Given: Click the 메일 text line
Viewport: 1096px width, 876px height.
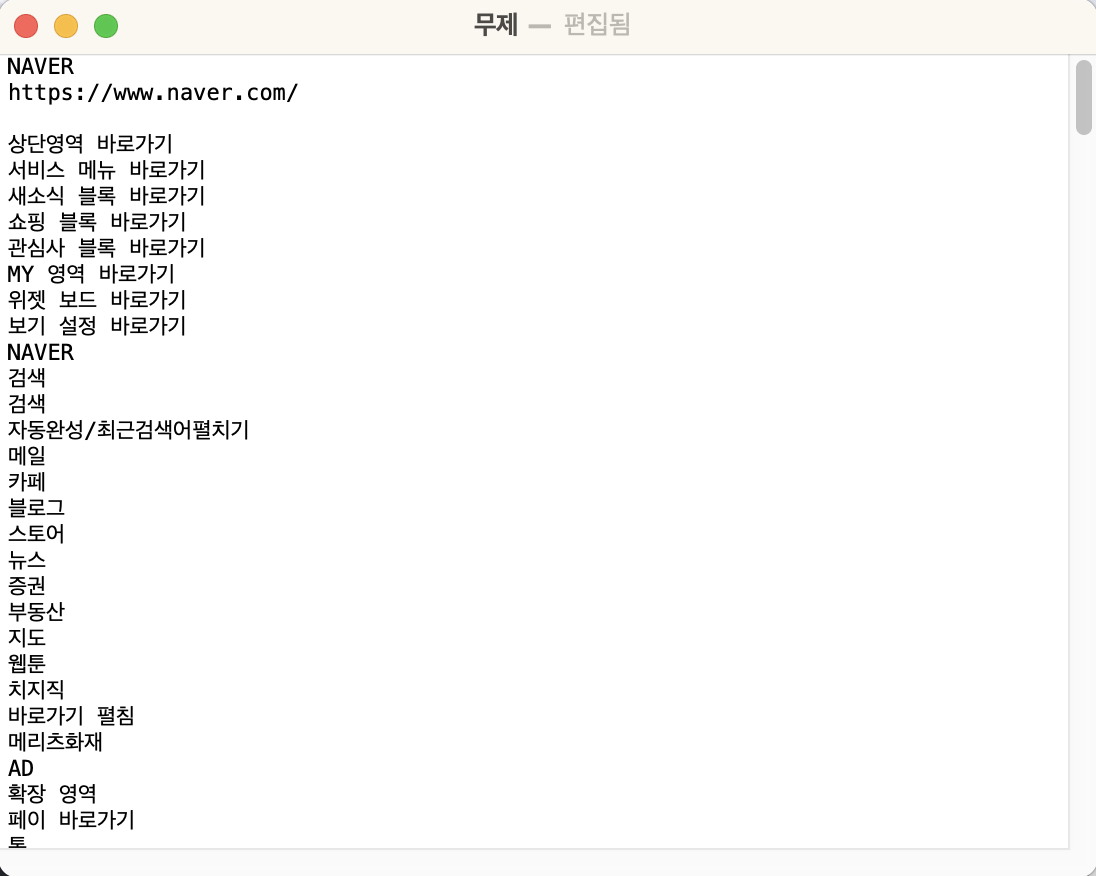Looking at the screenshot, I should [27, 456].
